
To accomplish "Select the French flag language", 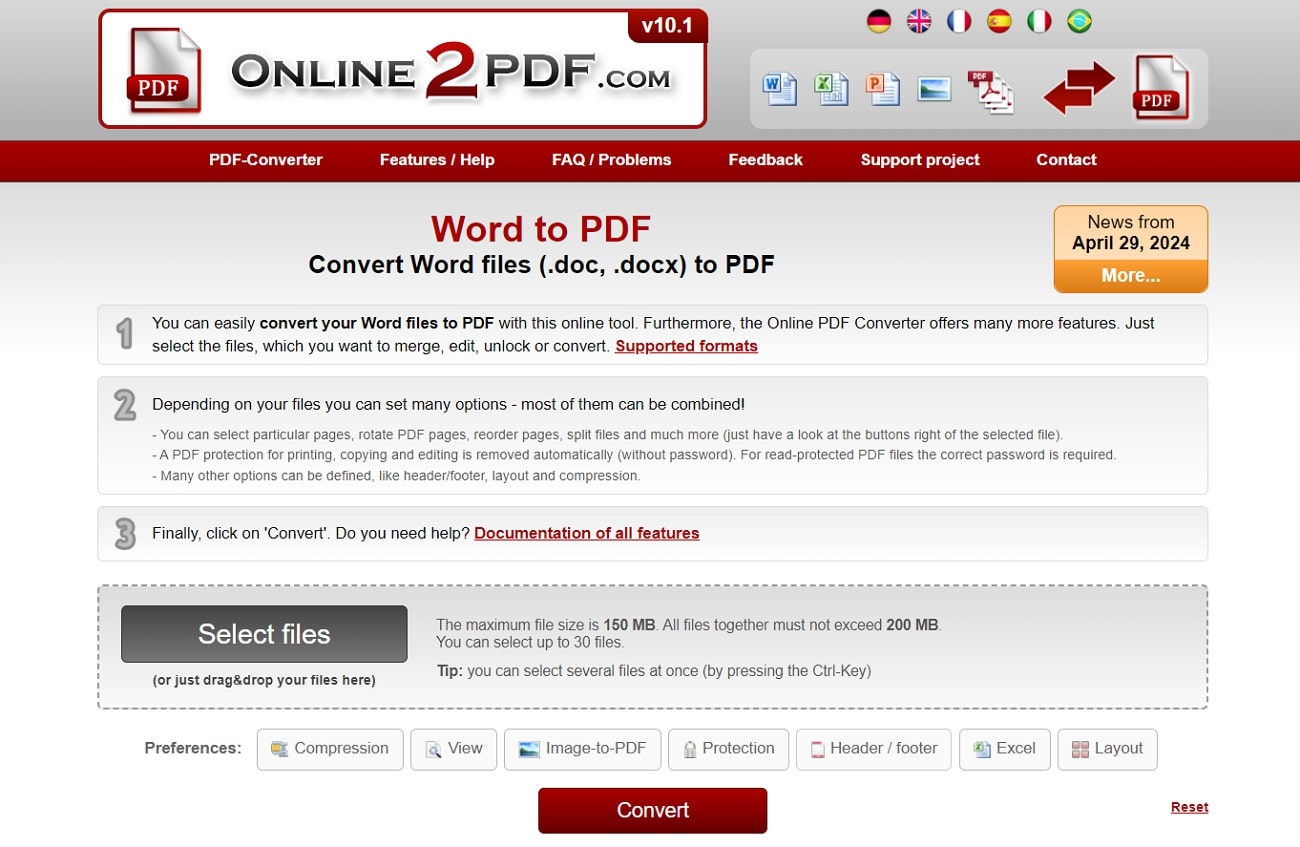I will (x=959, y=21).
